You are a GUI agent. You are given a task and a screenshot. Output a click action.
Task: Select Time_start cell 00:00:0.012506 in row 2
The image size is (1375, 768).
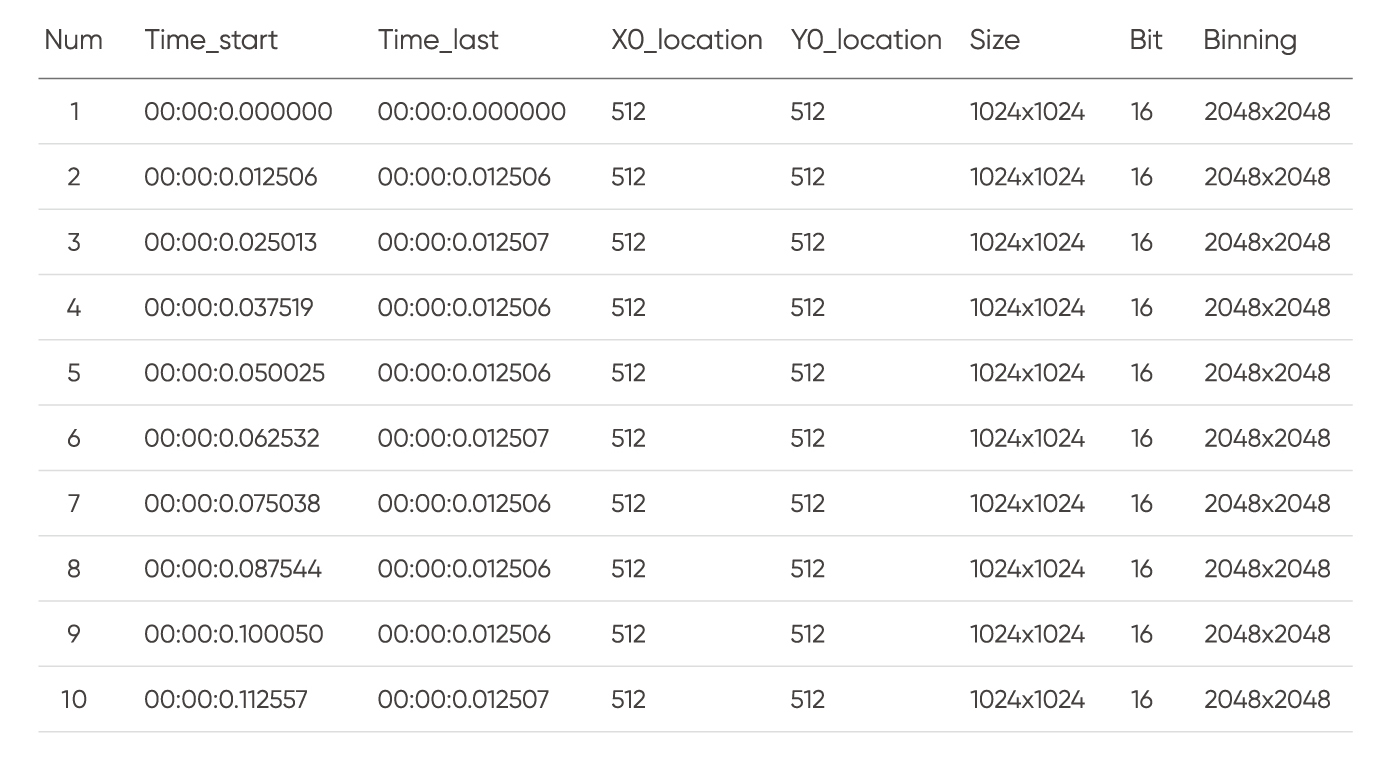tap(230, 177)
